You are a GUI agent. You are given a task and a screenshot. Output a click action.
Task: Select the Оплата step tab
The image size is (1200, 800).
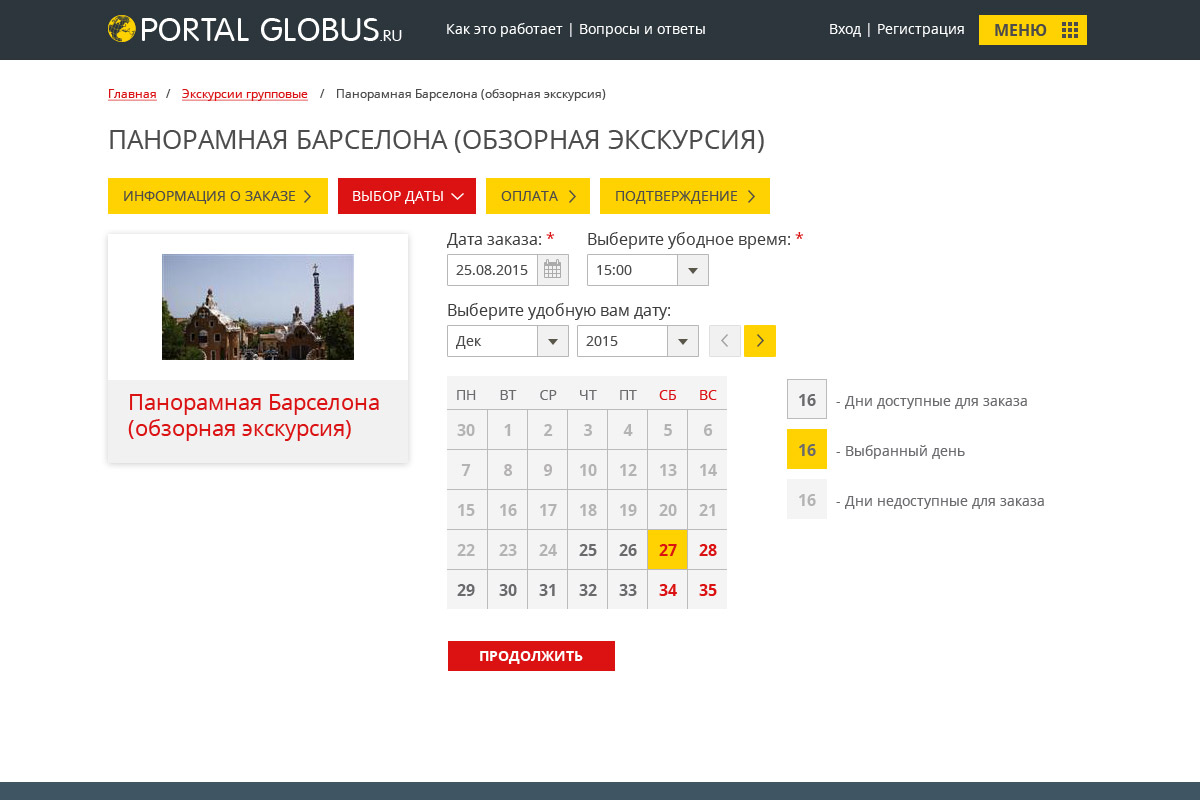537,196
